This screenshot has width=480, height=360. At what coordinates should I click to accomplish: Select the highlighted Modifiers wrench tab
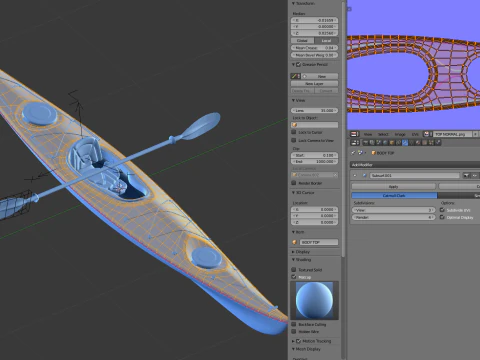405,143
